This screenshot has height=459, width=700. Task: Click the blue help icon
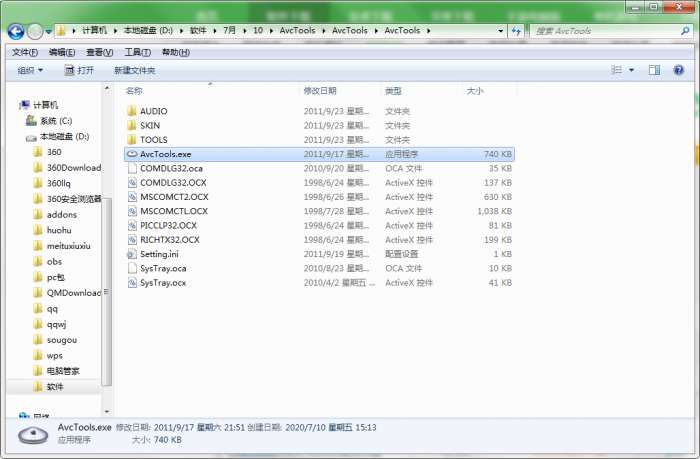tap(679, 70)
